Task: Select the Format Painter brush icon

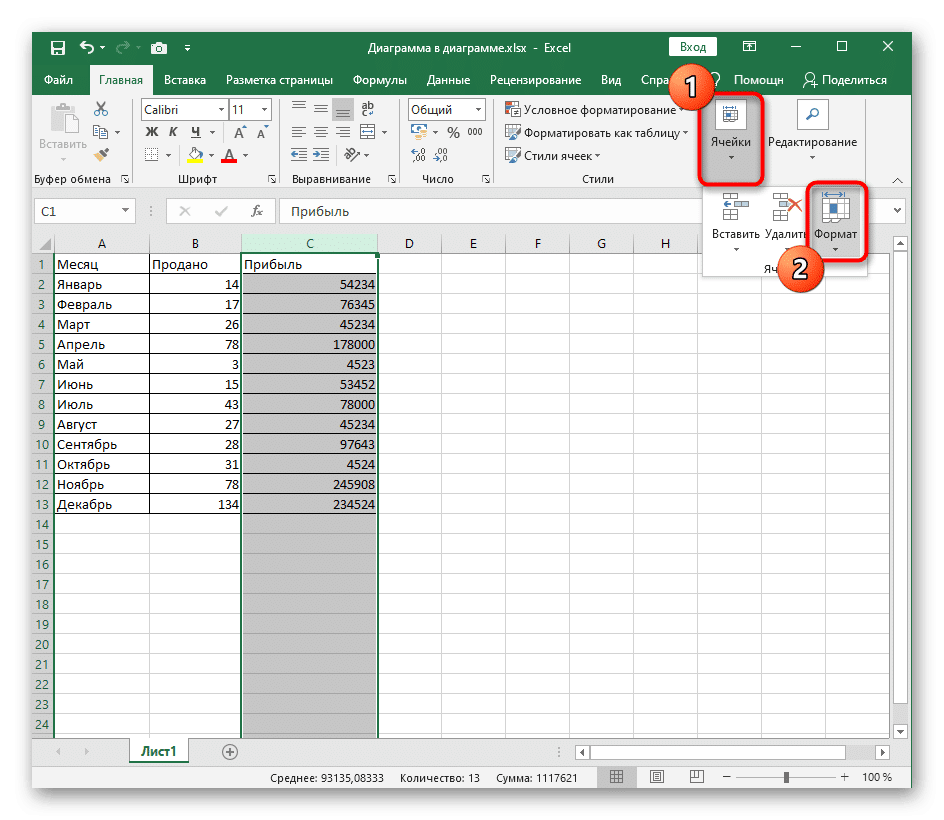Action: tap(101, 155)
